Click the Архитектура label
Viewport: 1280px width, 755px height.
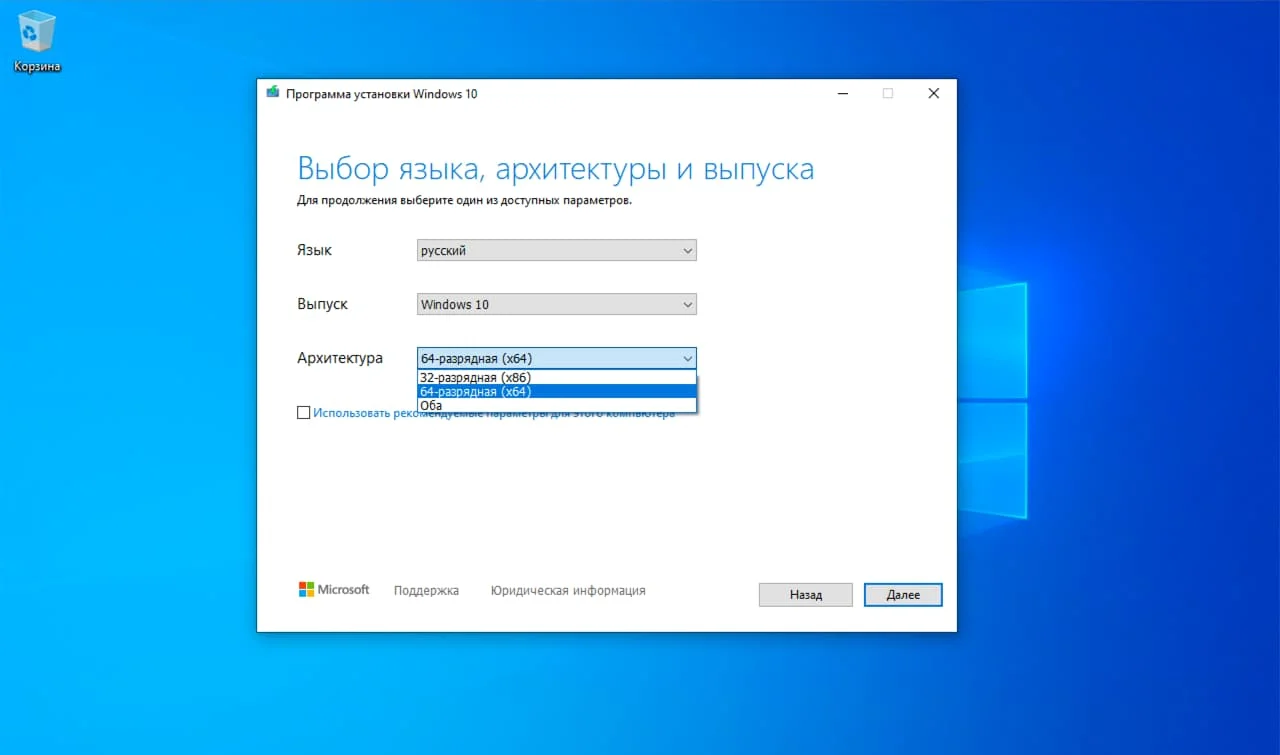click(x=340, y=358)
